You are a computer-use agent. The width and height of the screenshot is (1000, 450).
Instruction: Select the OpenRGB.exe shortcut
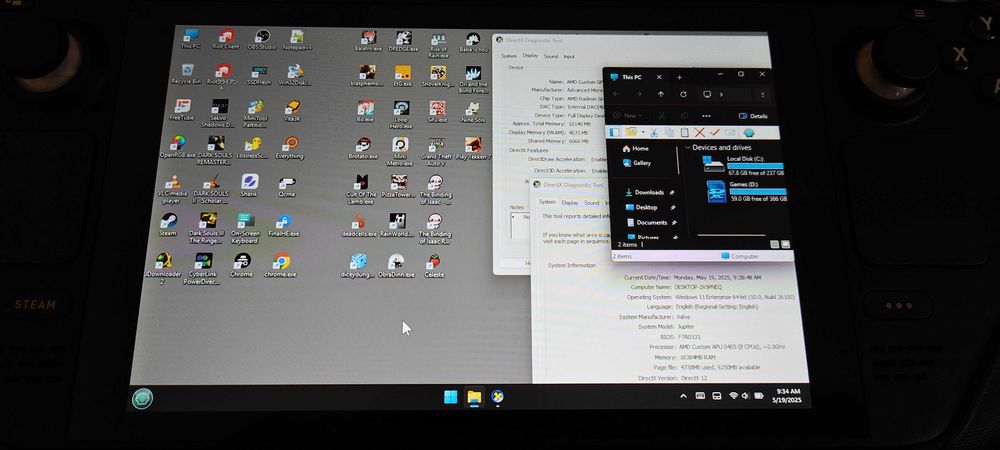(178, 147)
